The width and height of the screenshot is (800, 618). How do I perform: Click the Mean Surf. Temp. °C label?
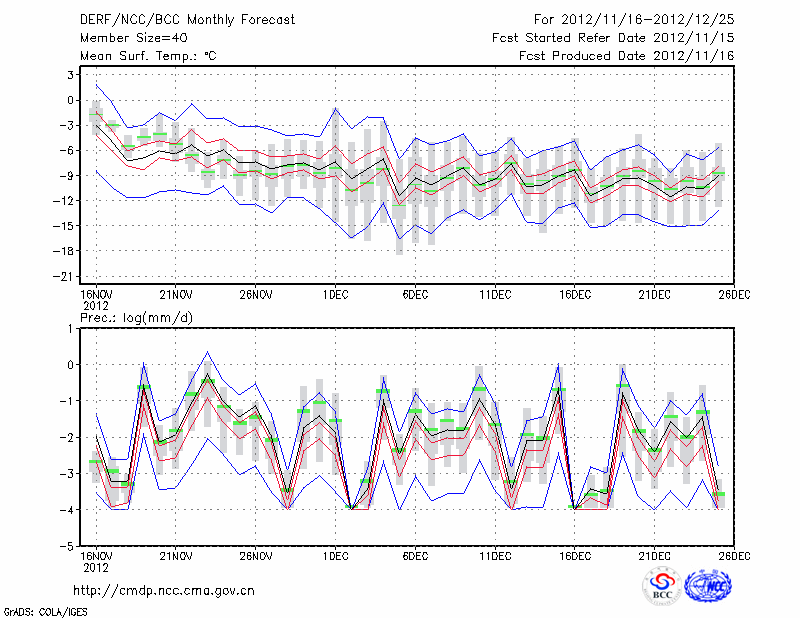point(148,56)
